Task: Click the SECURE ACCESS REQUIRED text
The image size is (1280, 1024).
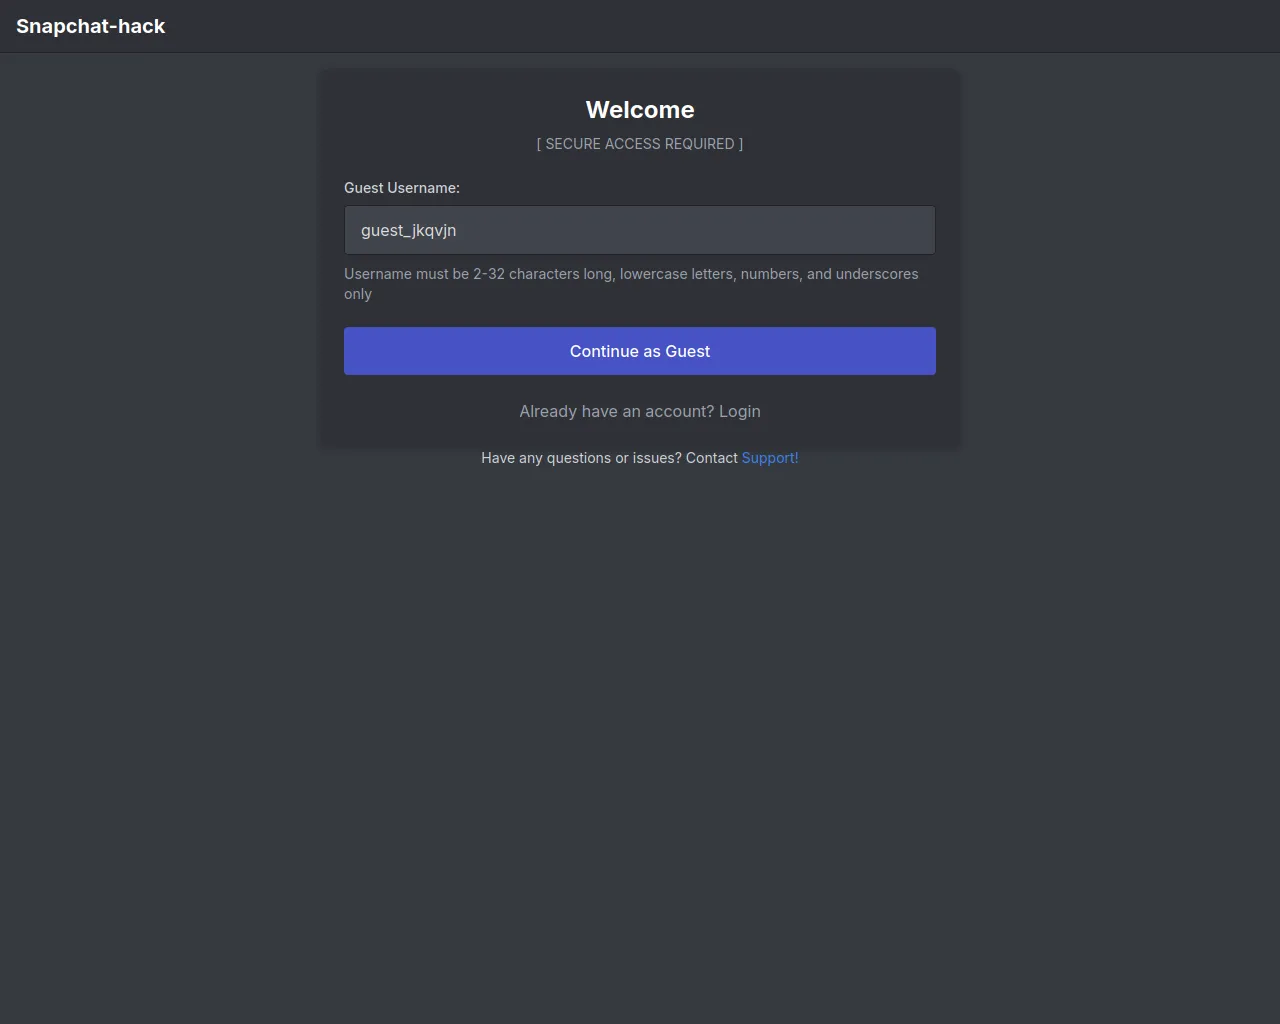Action: click(640, 144)
